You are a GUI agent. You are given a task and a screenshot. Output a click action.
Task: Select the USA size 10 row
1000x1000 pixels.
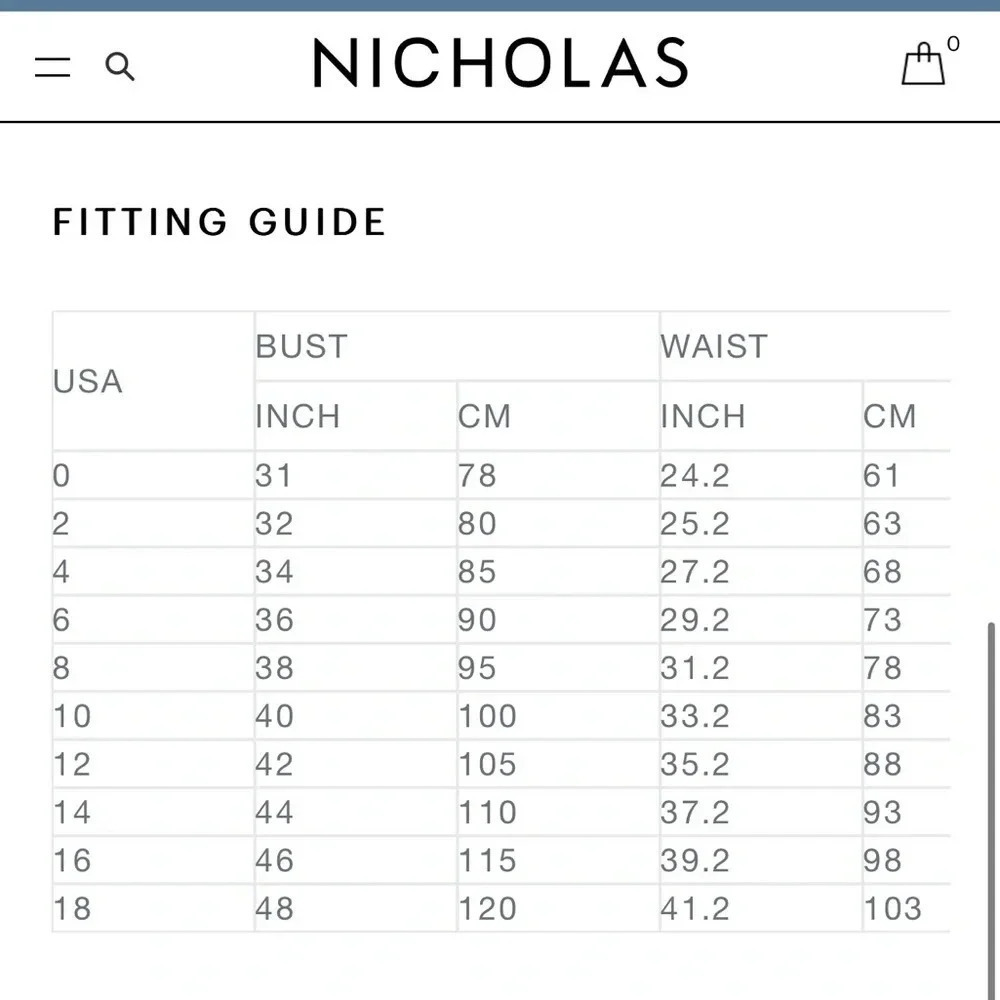pos(501,716)
